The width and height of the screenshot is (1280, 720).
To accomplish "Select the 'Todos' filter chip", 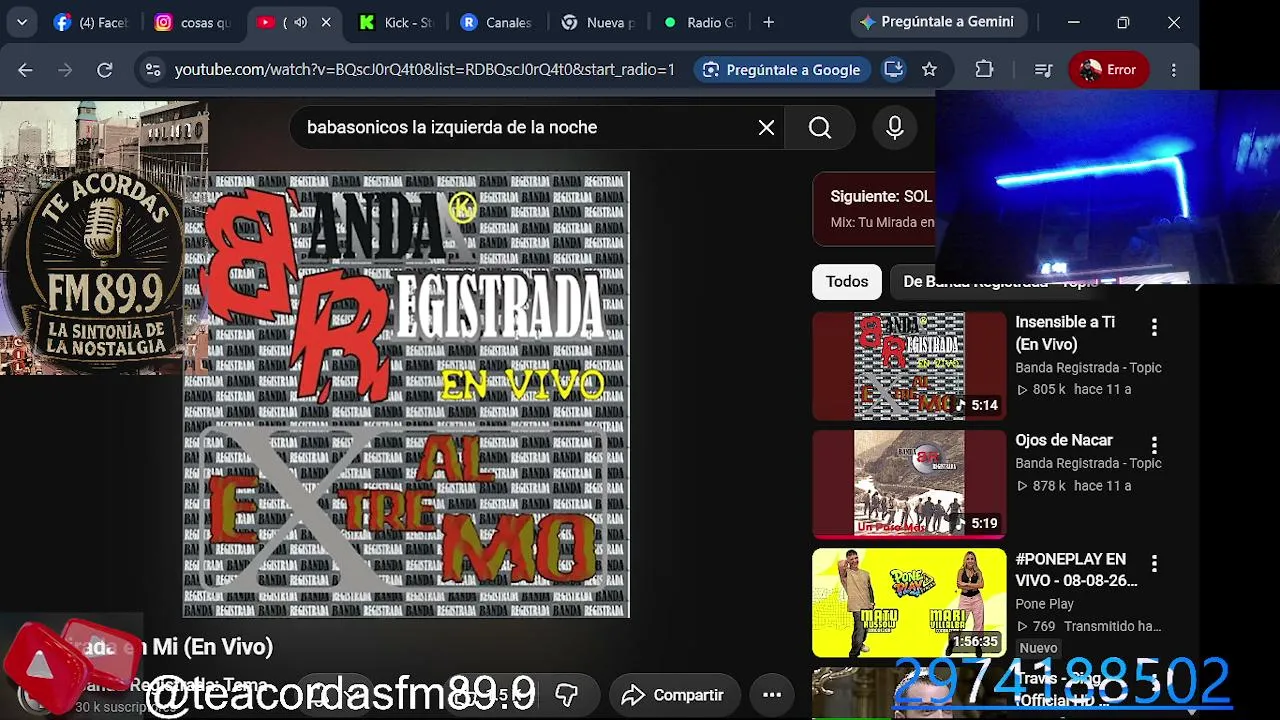I will click(847, 282).
